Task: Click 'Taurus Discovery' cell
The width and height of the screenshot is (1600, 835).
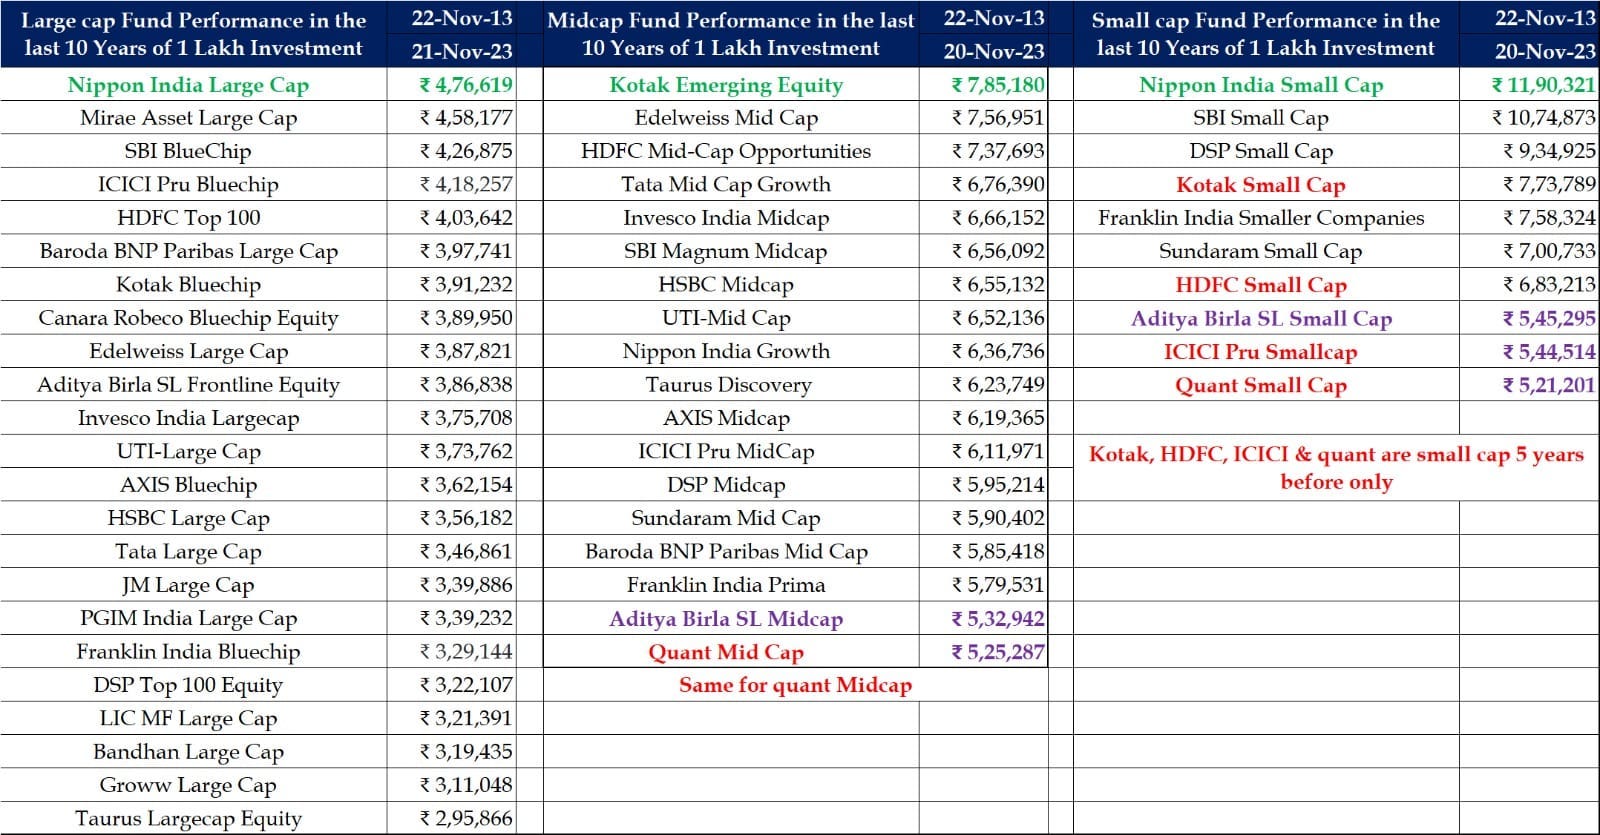Action: tap(729, 384)
